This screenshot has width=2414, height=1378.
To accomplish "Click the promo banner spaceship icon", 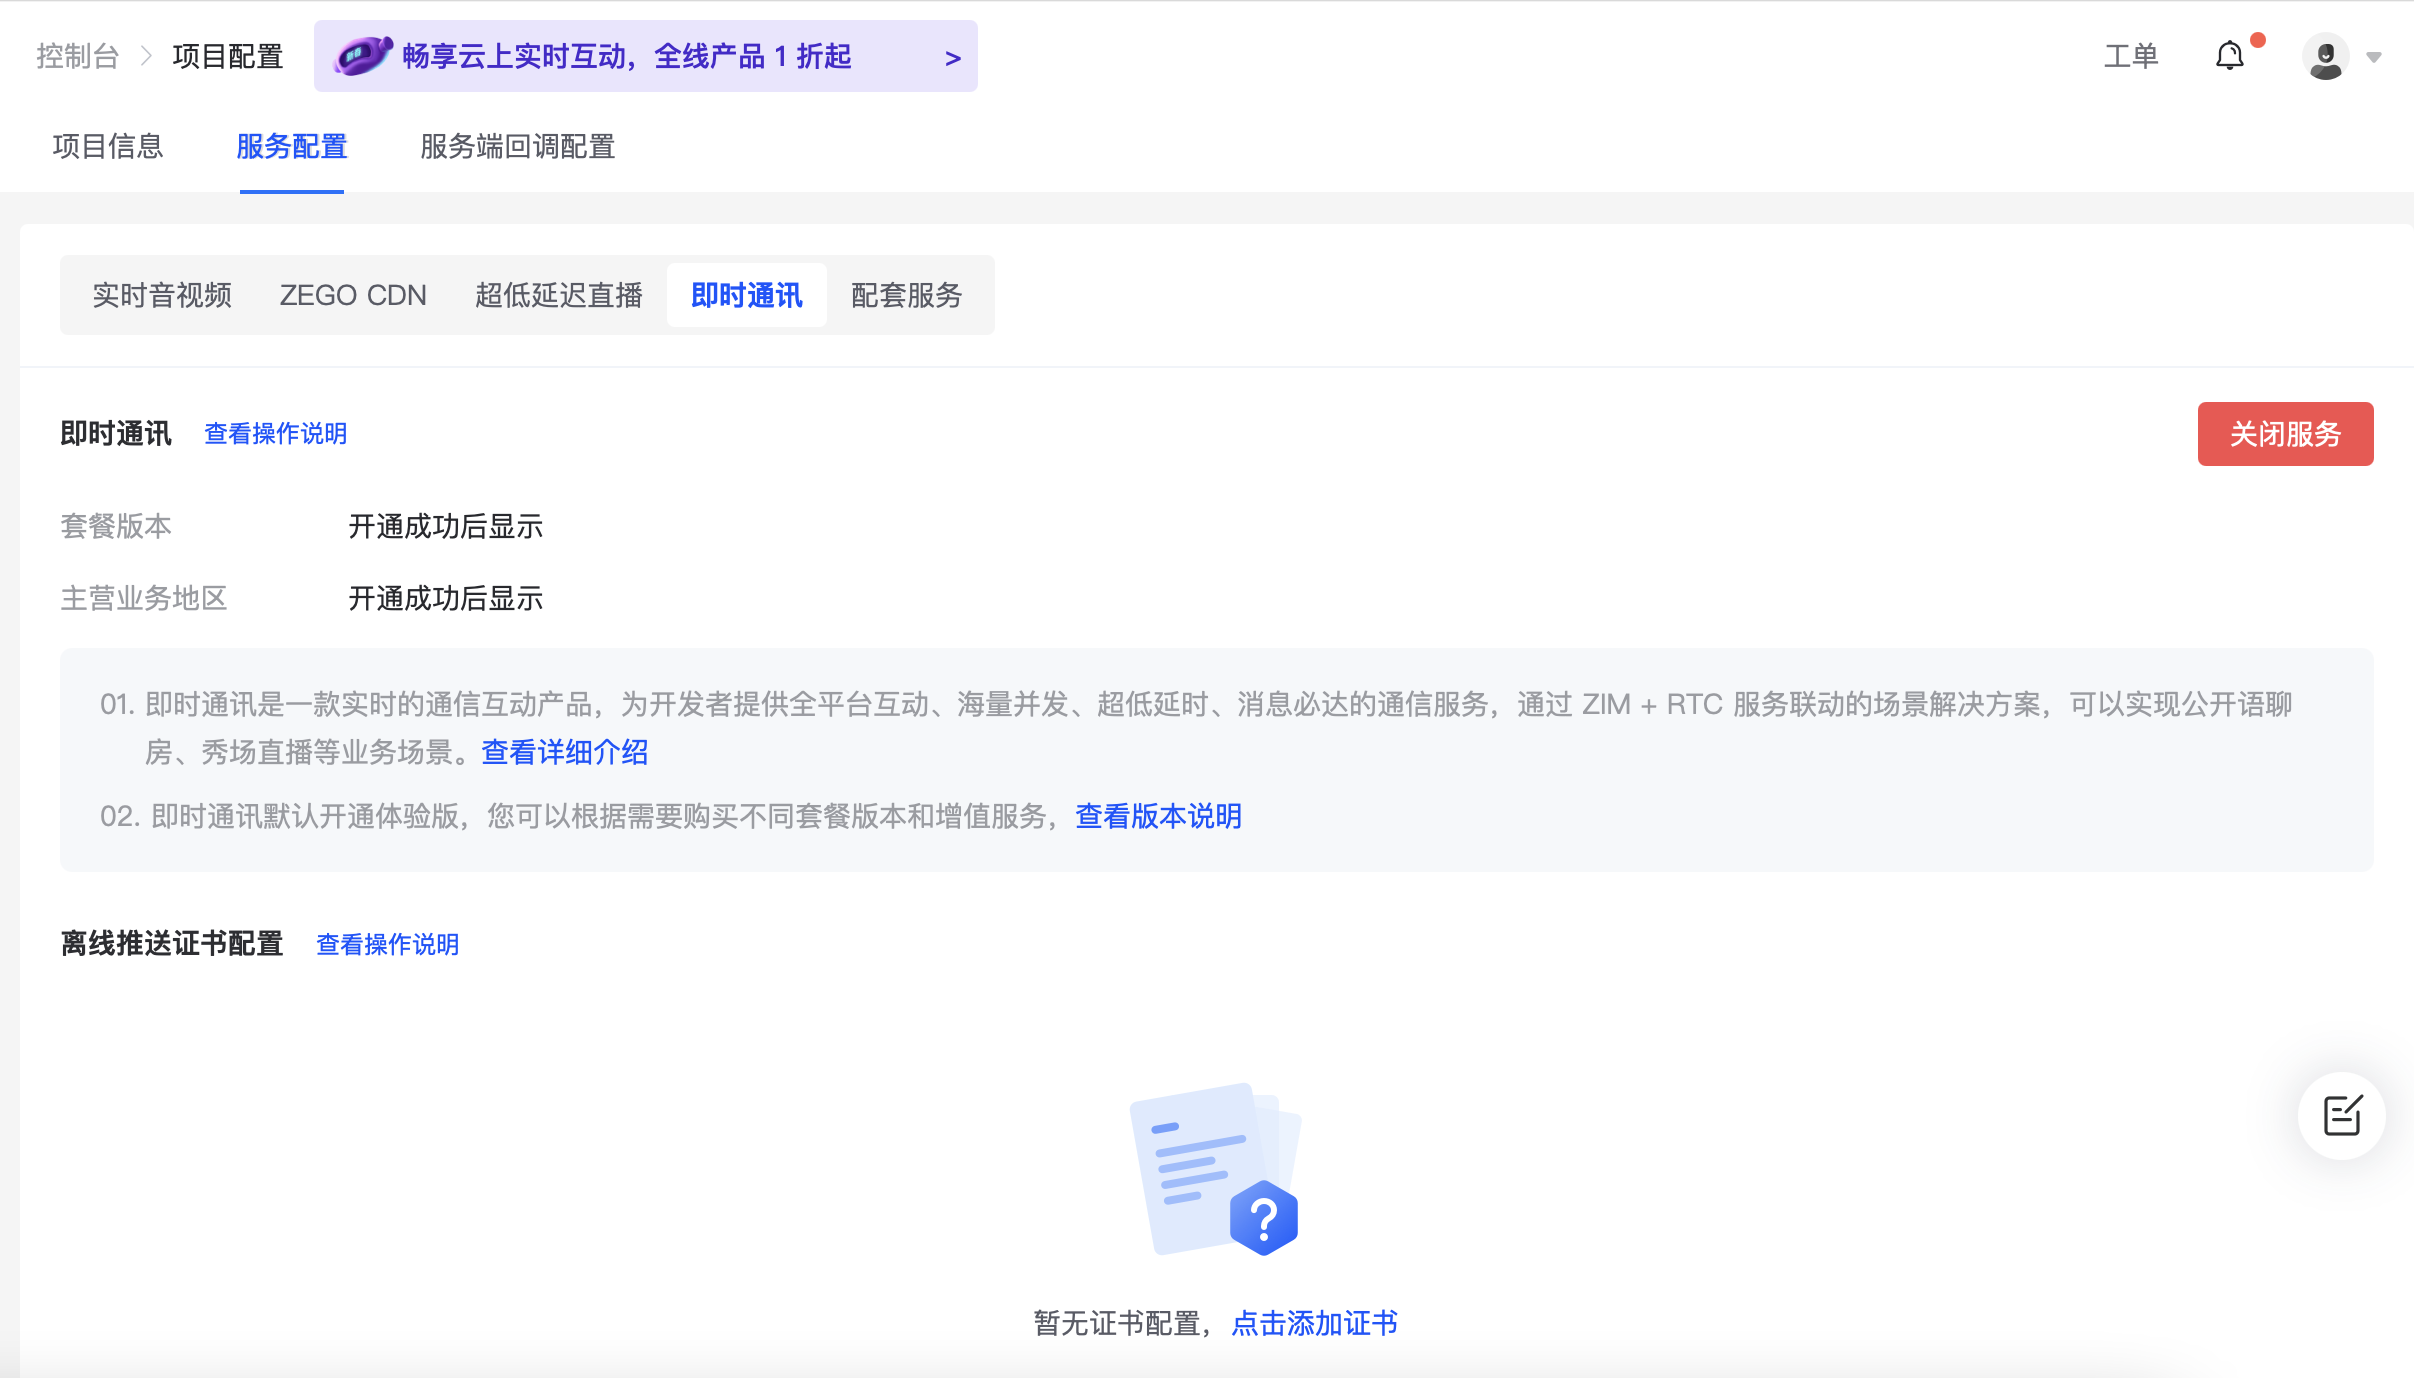I will click(362, 56).
